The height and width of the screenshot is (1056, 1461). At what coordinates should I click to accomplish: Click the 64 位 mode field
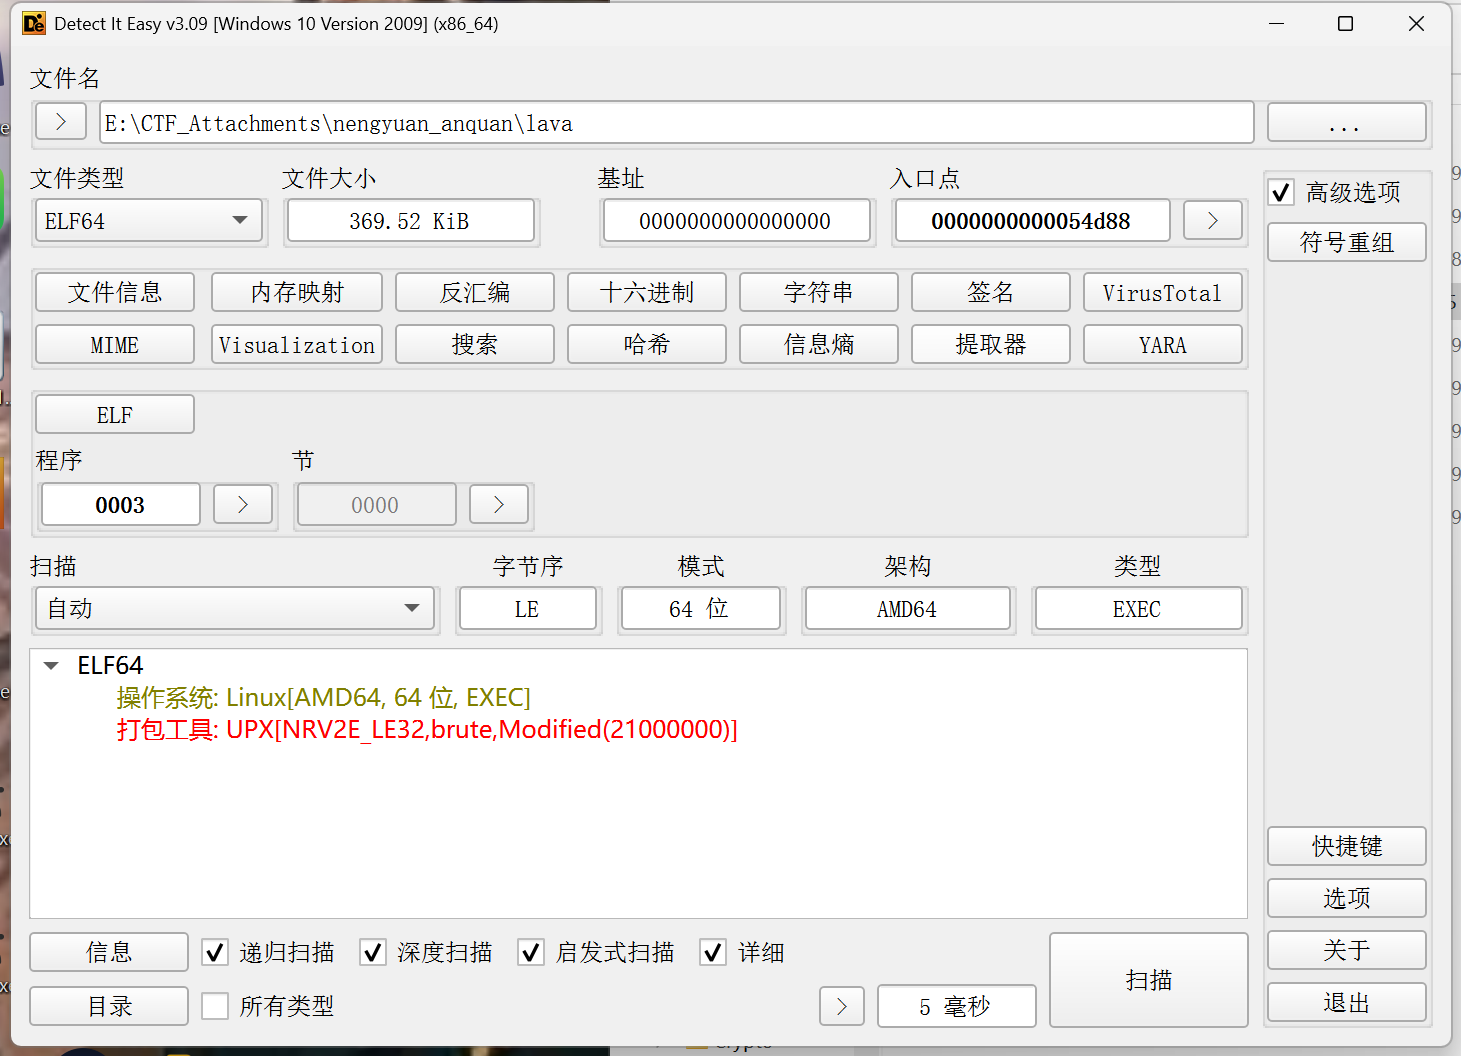(x=700, y=608)
